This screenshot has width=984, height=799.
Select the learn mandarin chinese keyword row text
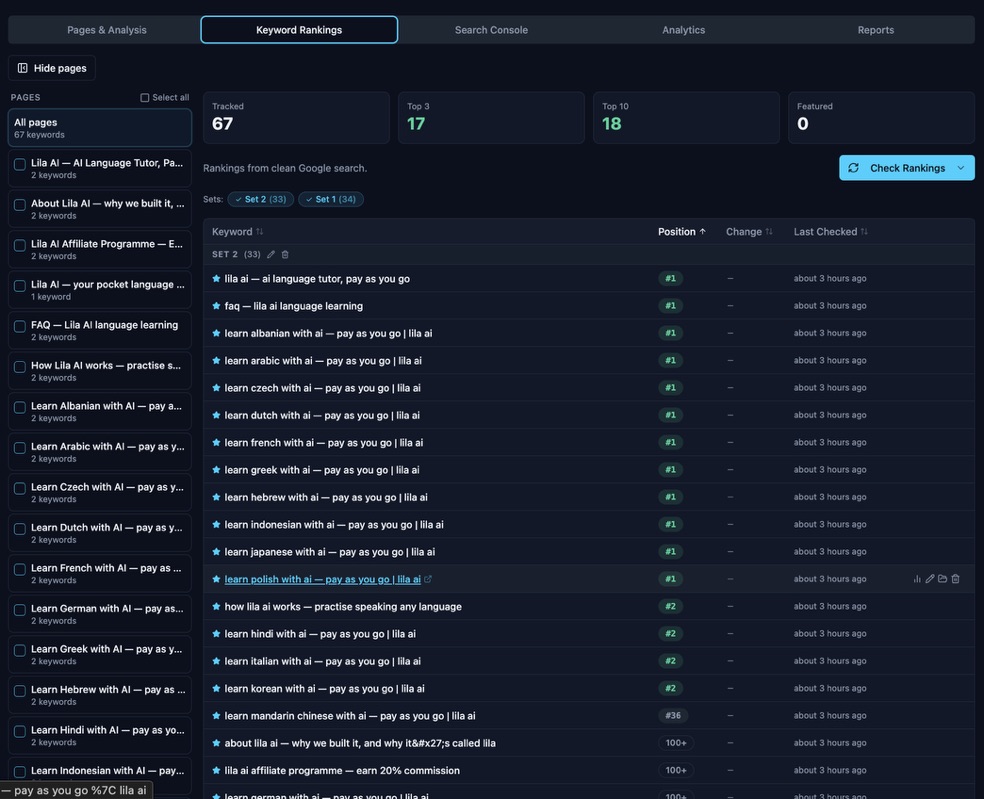coord(350,716)
